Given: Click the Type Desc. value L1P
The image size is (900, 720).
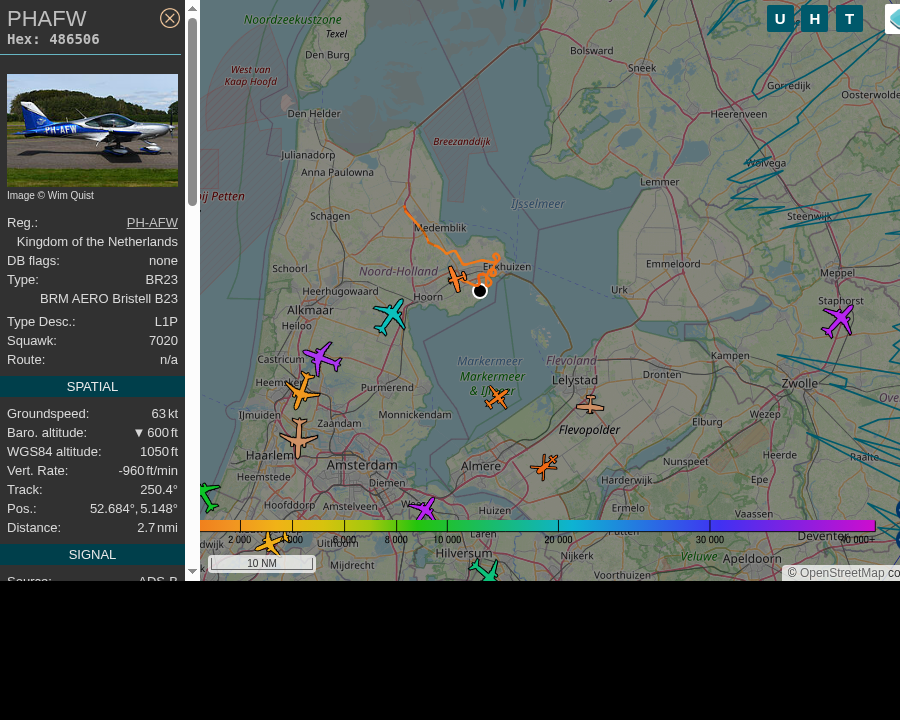Looking at the screenshot, I should pyautogui.click(x=166, y=322).
